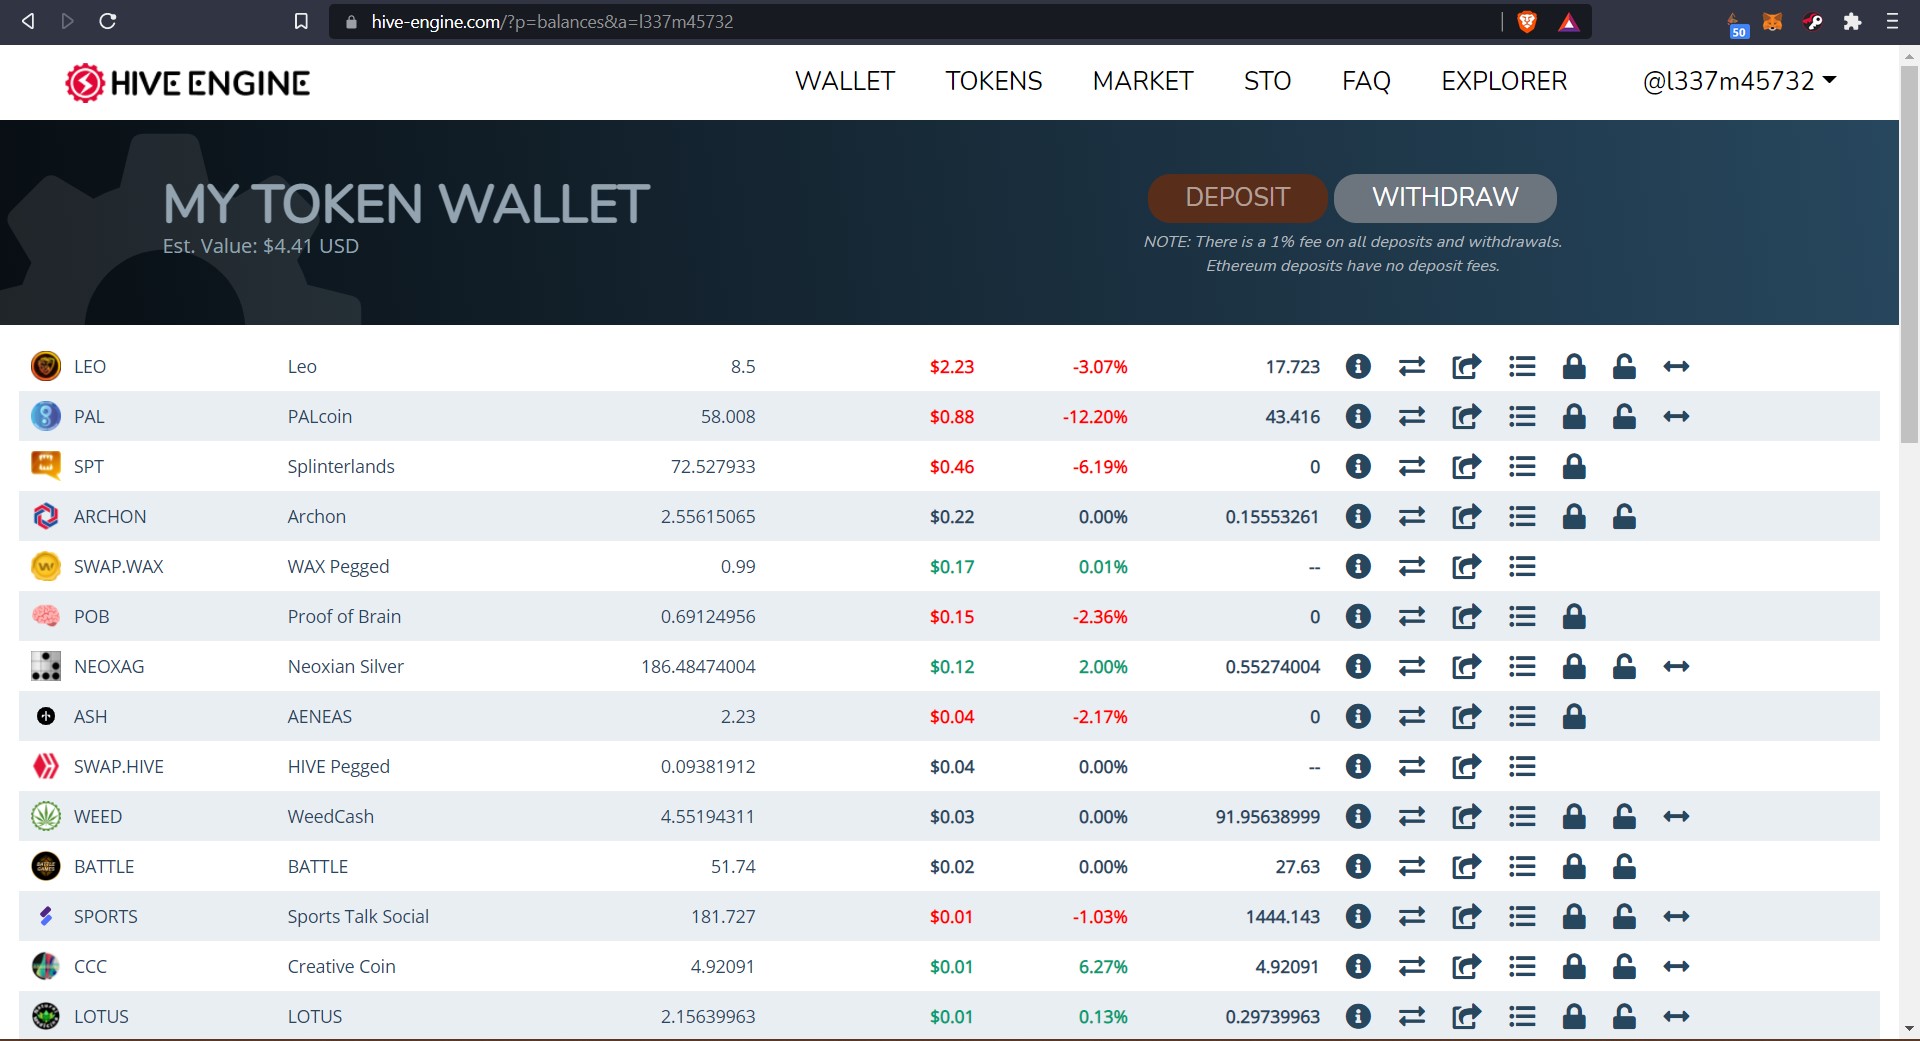Click the address bar URL field

pos(915,21)
